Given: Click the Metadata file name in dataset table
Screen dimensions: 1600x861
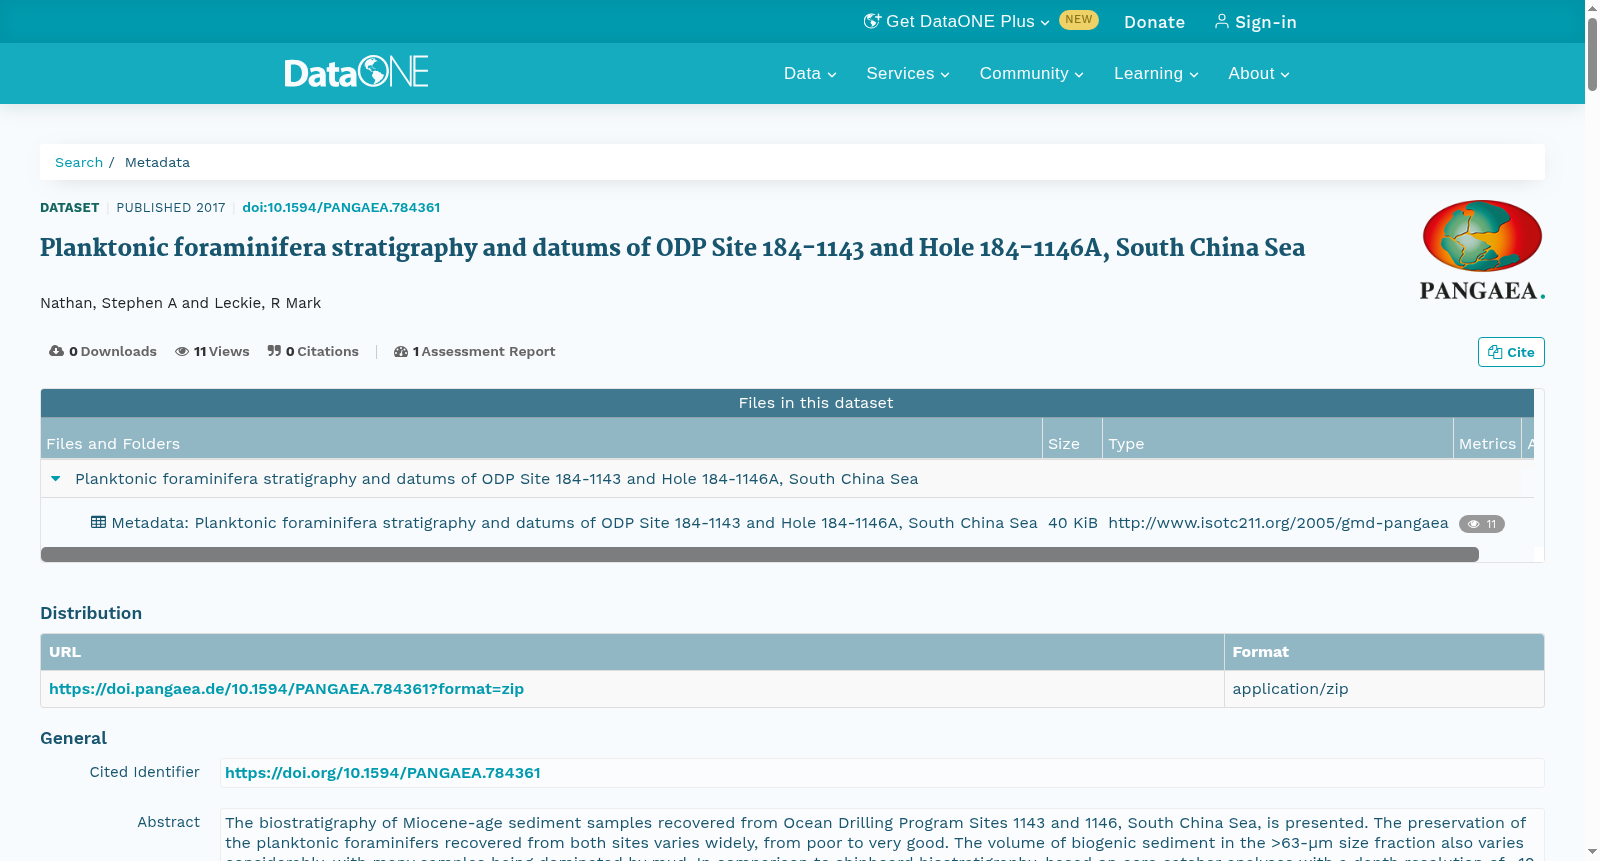Looking at the screenshot, I should pyautogui.click(x=574, y=523).
